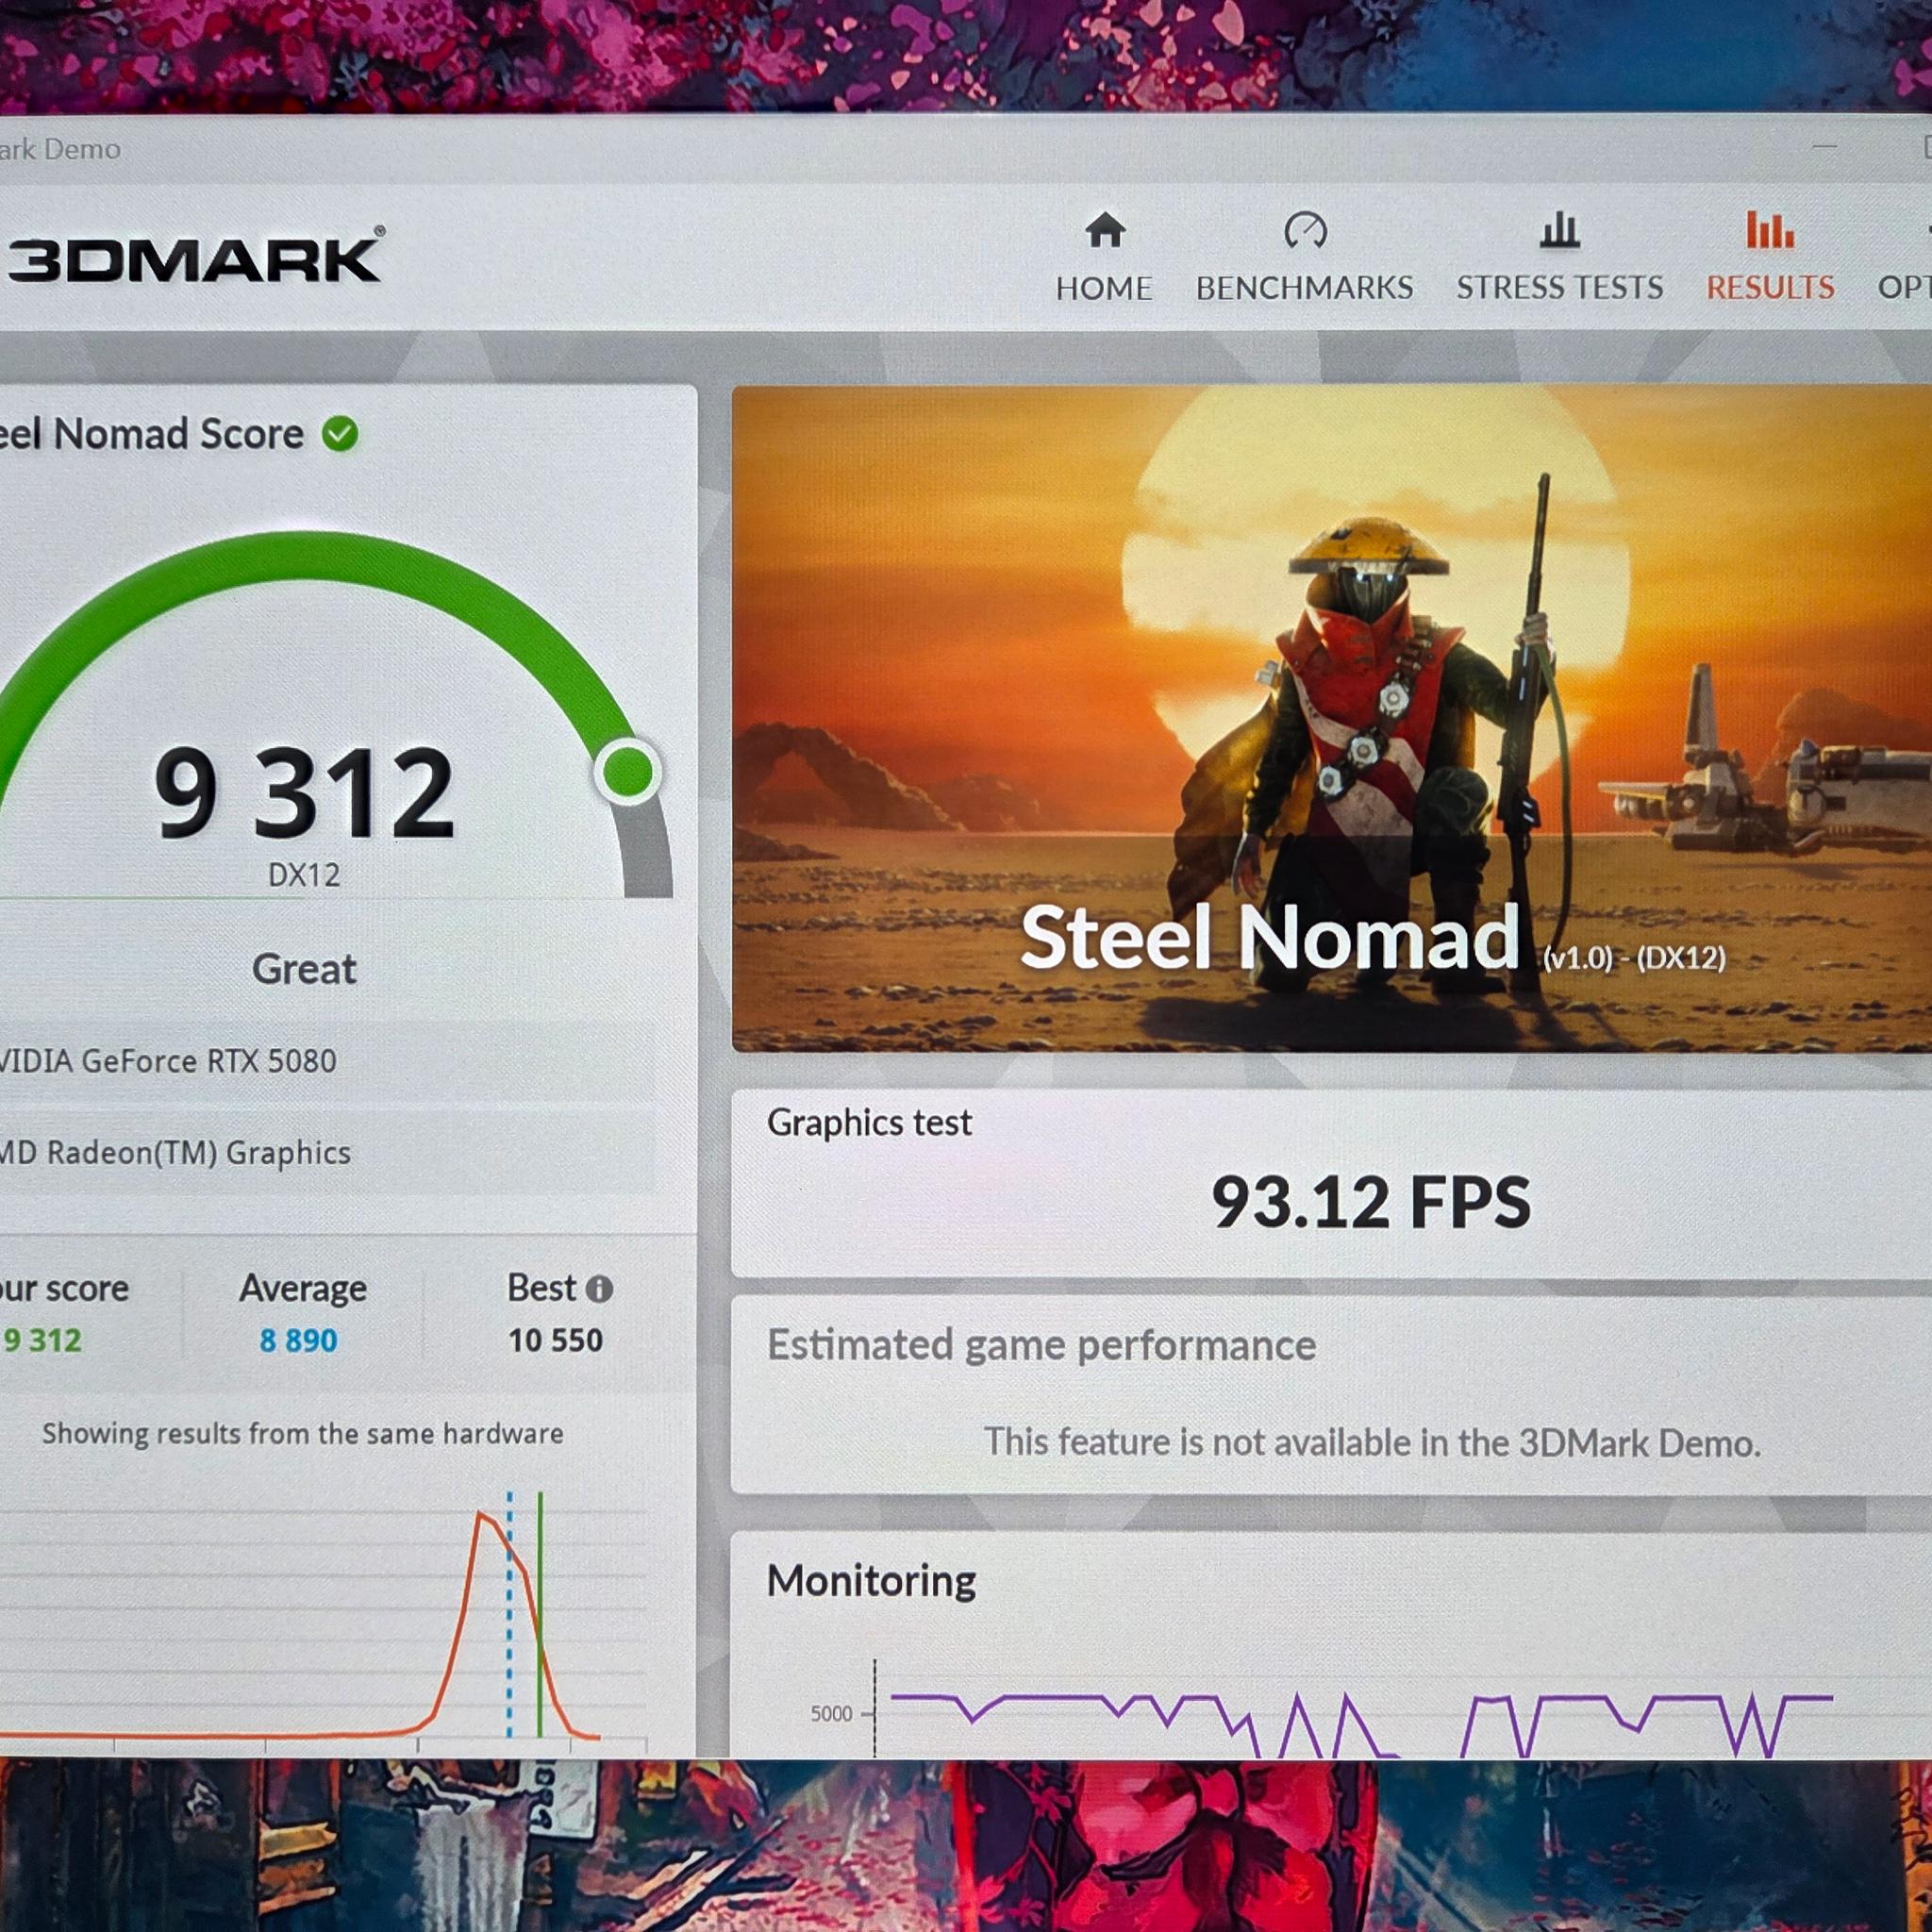Viewport: 1932px width, 1932px height.
Task: Click the Graphics test label
Action: (x=869, y=1123)
